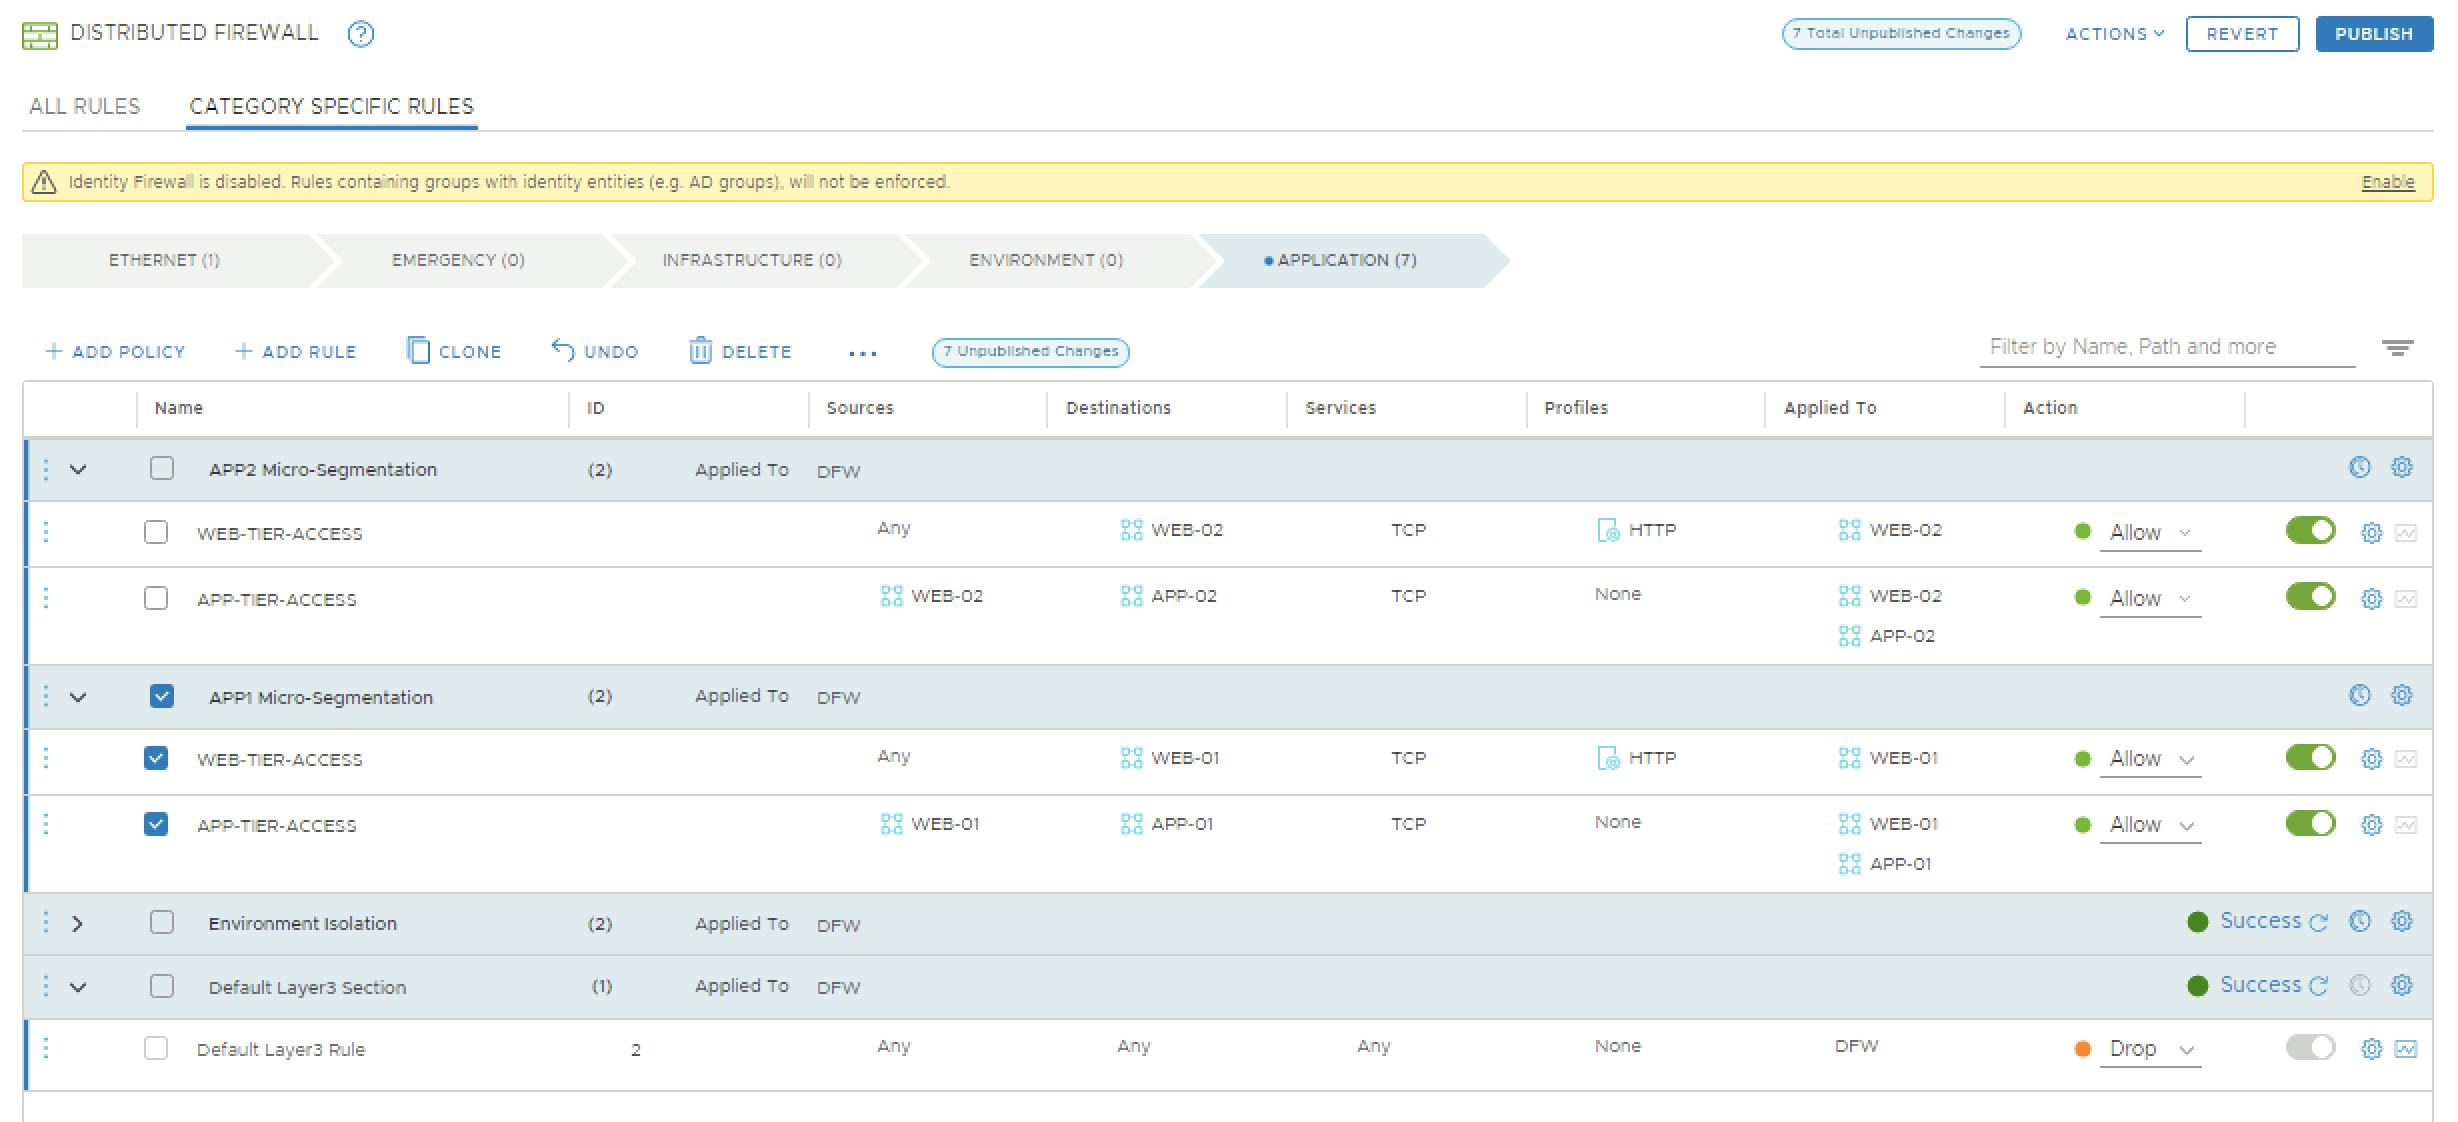Open the Drop action dropdown for Default Layer3 Rule
This screenshot has height=1122, width=2458.
pyautogui.click(x=2150, y=1049)
